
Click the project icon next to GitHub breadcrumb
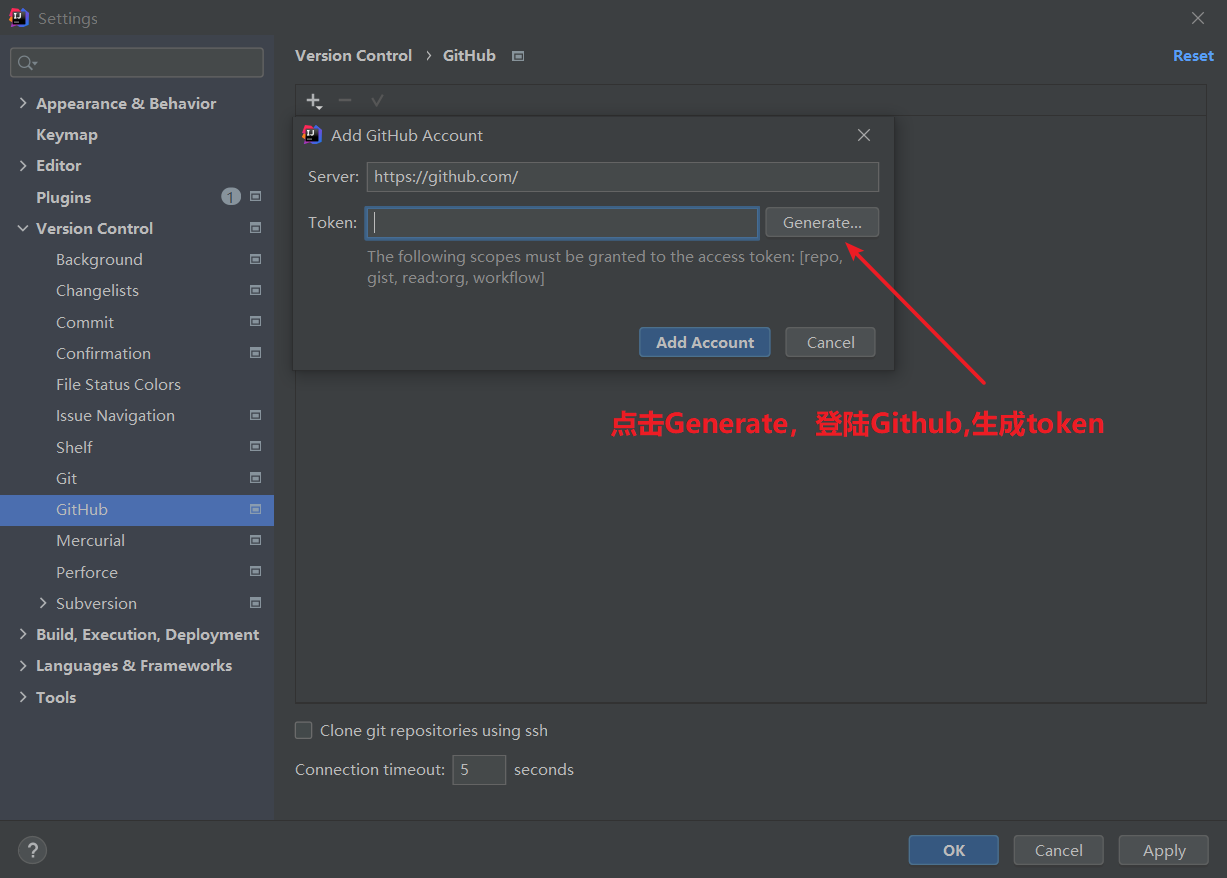point(518,56)
